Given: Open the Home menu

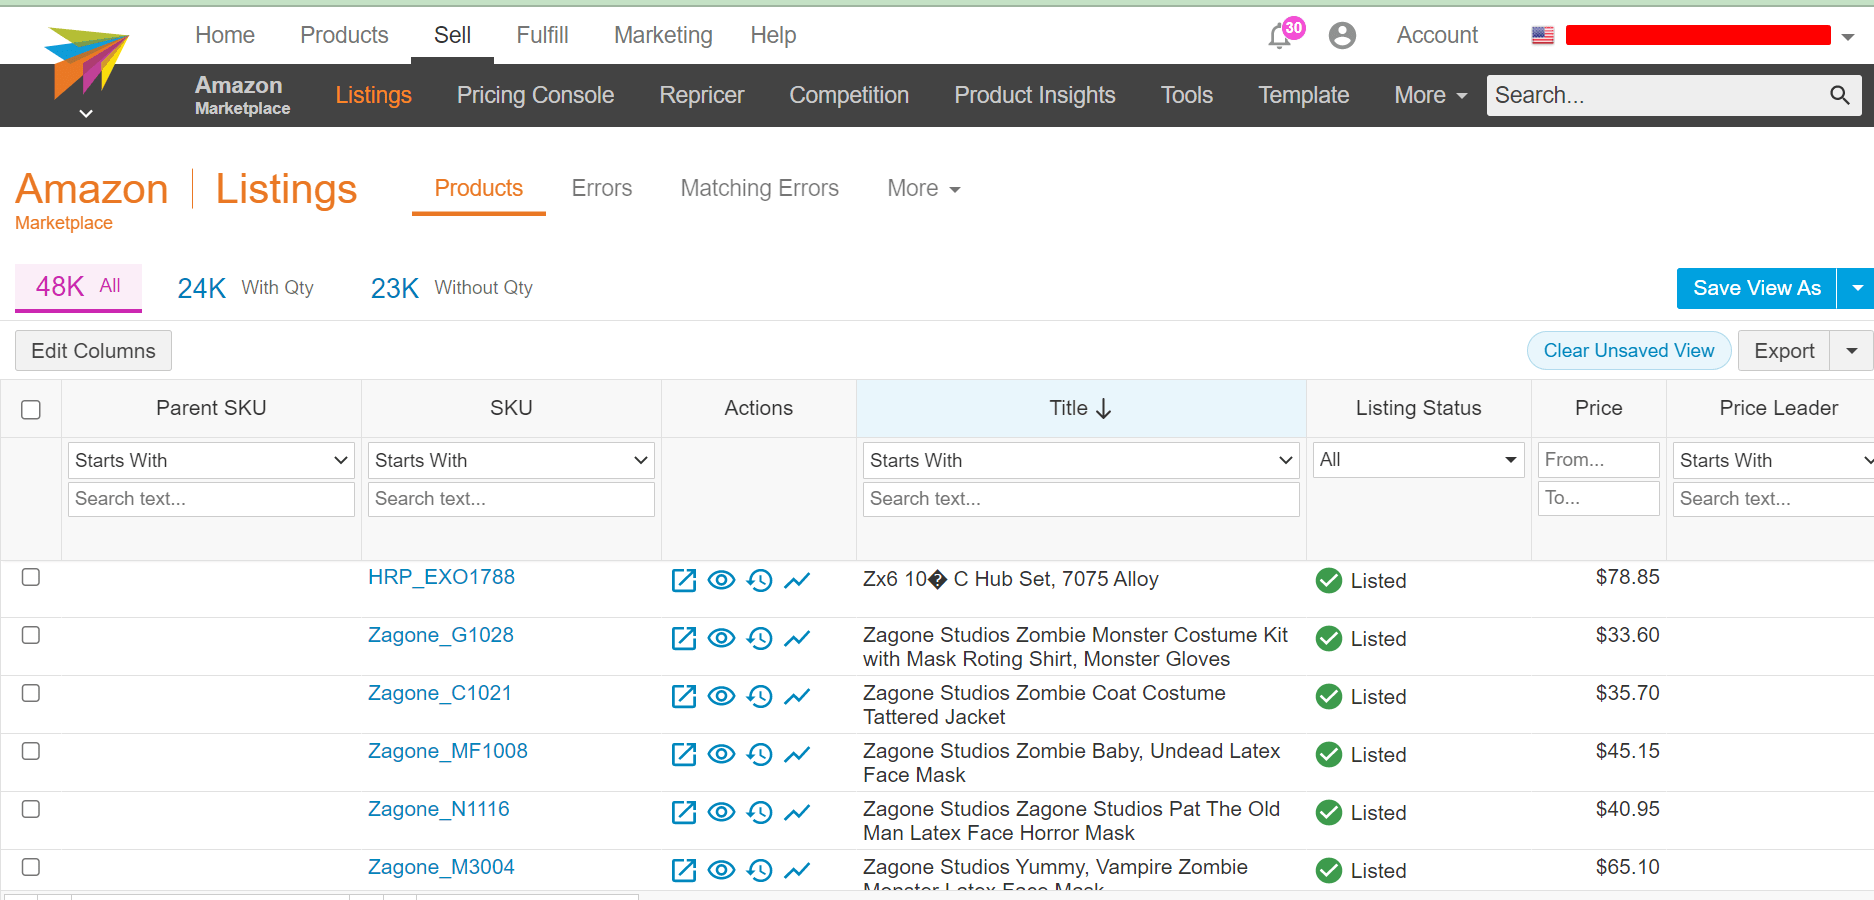Looking at the screenshot, I should point(225,35).
